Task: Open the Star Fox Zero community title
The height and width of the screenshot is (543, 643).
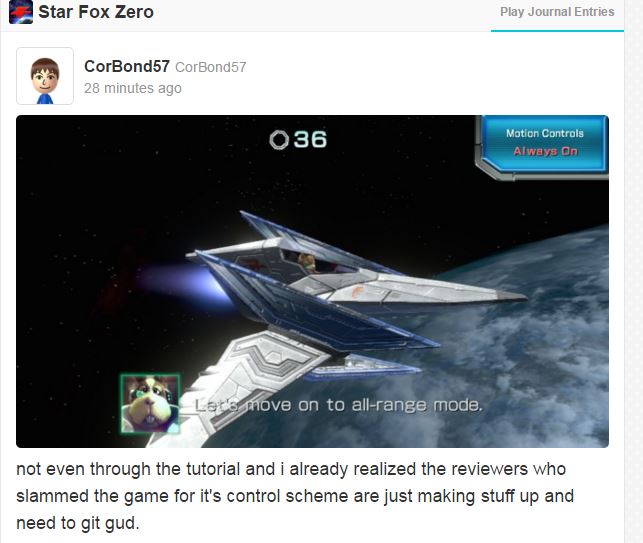Action: (x=96, y=12)
